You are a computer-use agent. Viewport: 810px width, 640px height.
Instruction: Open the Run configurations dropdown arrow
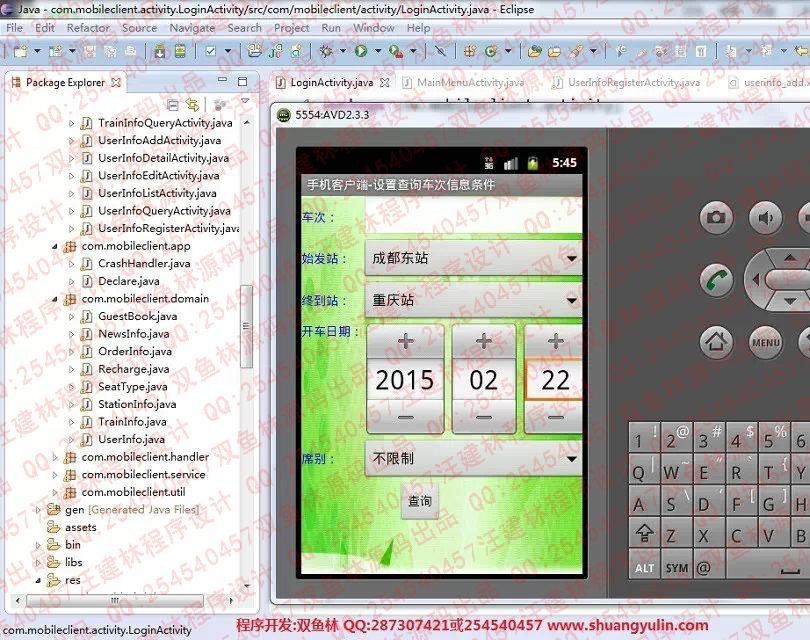tap(378, 51)
